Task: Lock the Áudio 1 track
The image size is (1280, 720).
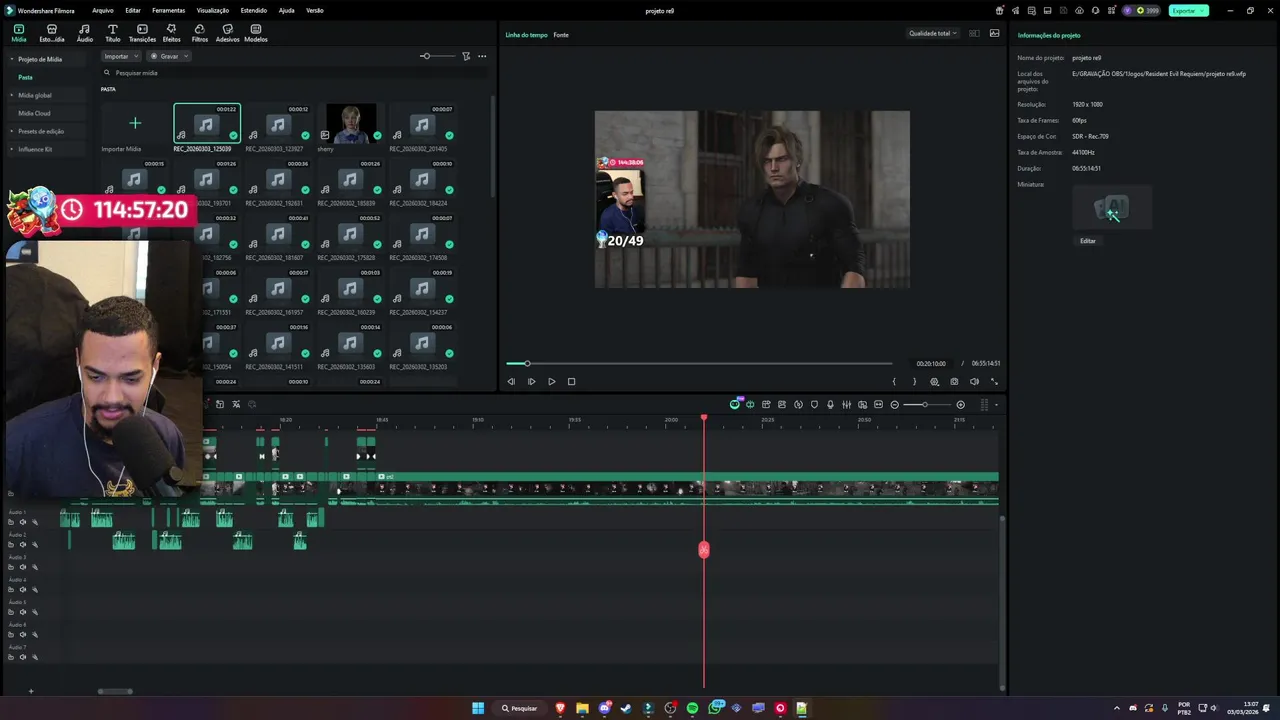Action: [x=11, y=522]
